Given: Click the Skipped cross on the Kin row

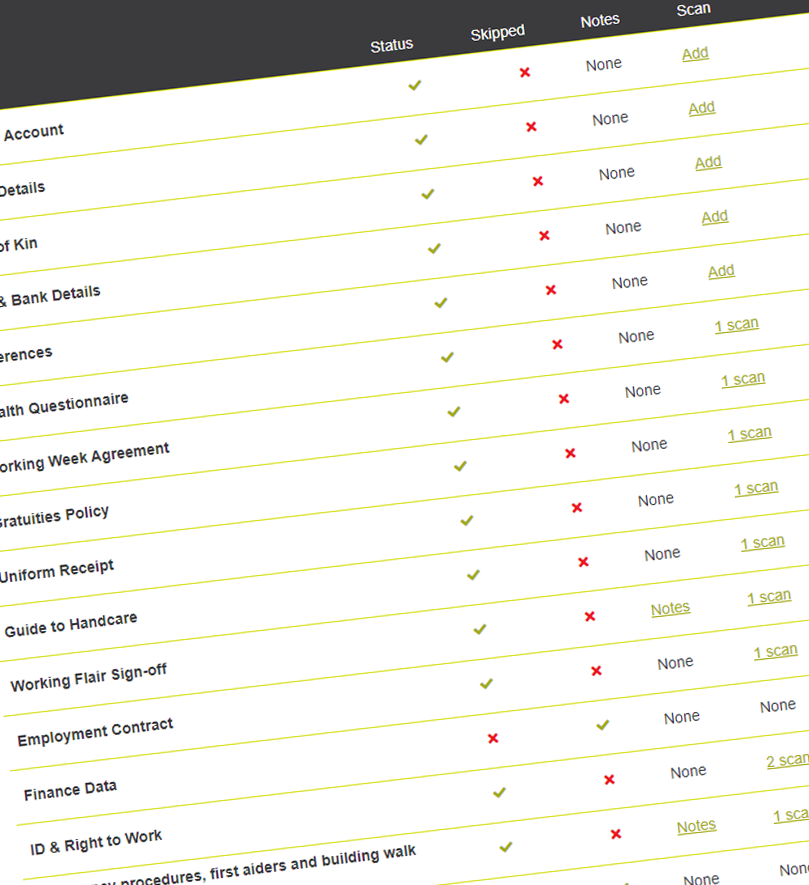Looking at the screenshot, I should point(538,181).
